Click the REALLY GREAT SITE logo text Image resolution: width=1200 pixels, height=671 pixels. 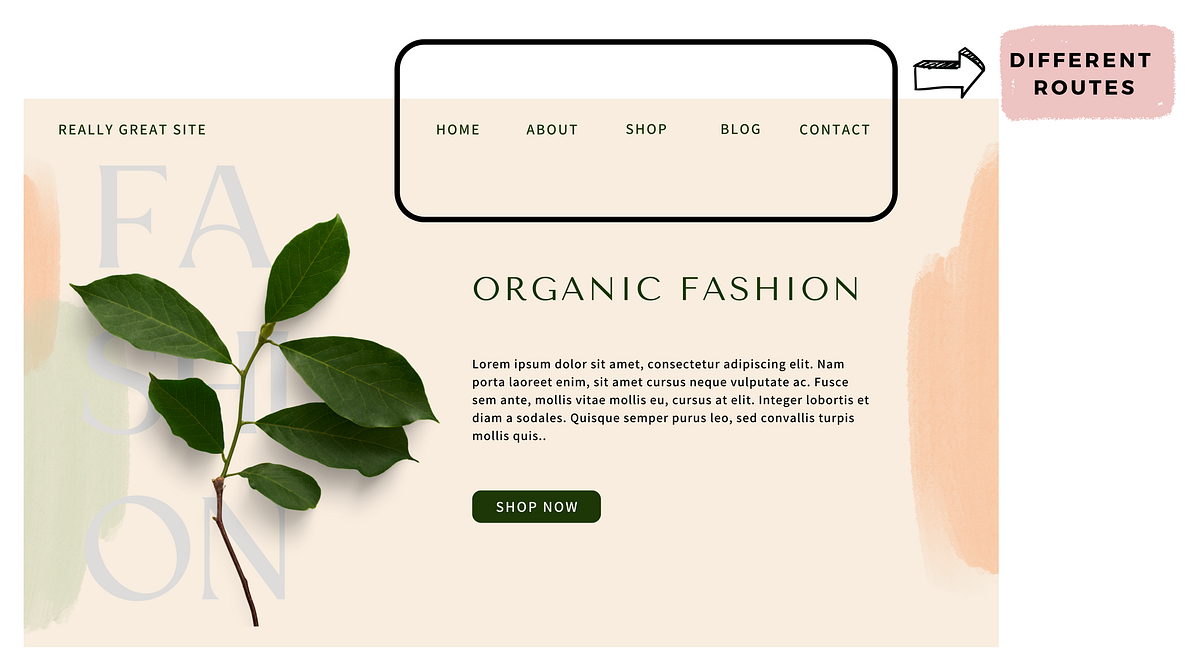click(132, 130)
